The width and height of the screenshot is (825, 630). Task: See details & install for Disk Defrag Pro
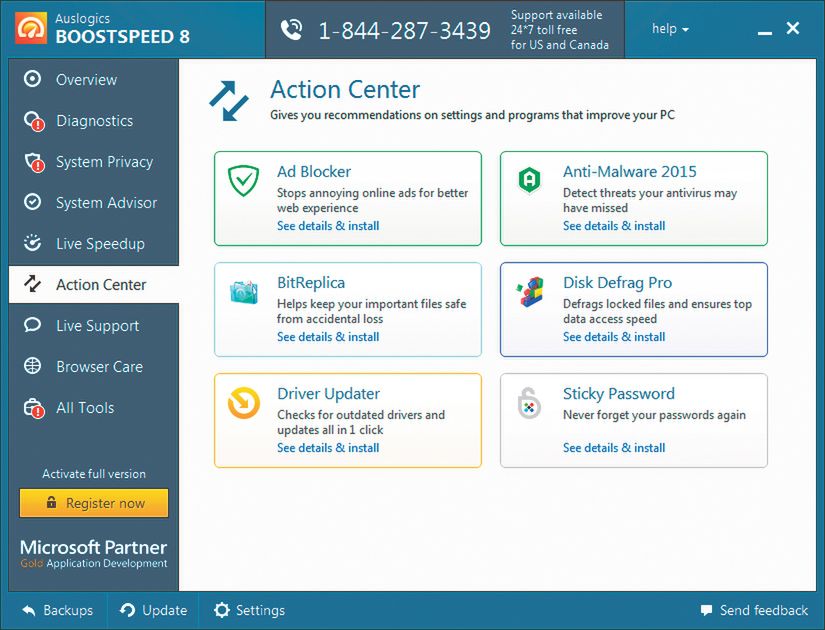coord(613,337)
